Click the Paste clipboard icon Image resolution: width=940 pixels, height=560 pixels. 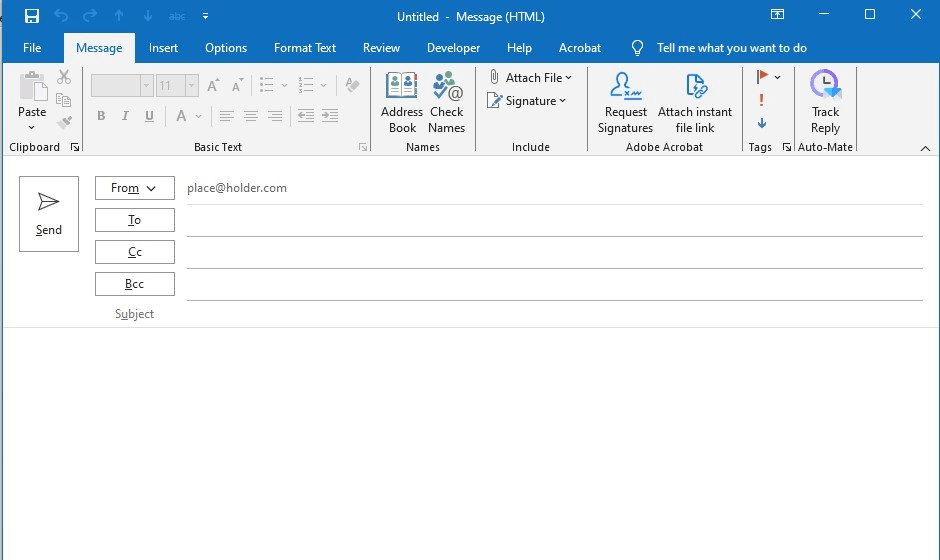tap(33, 88)
